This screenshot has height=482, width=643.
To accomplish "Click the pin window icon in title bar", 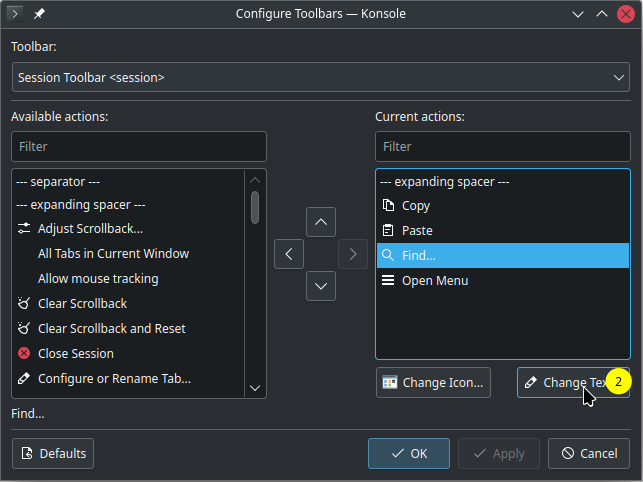I will pyautogui.click(x=39, y=14).
